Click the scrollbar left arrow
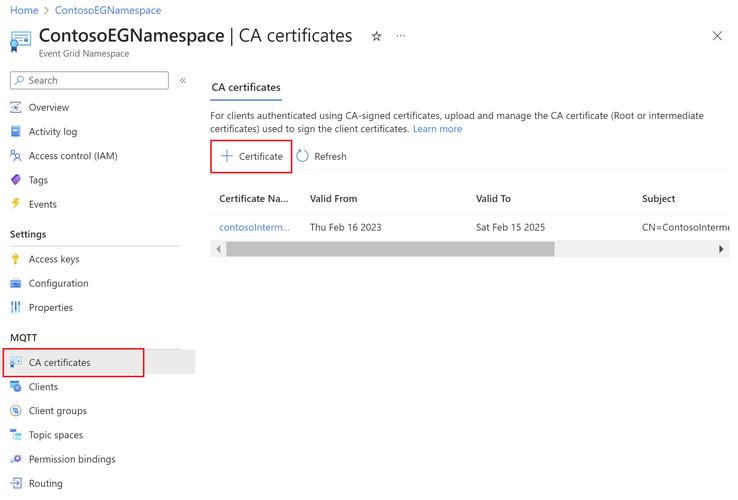This screenshot has width=738, height=500. (218, 249)
